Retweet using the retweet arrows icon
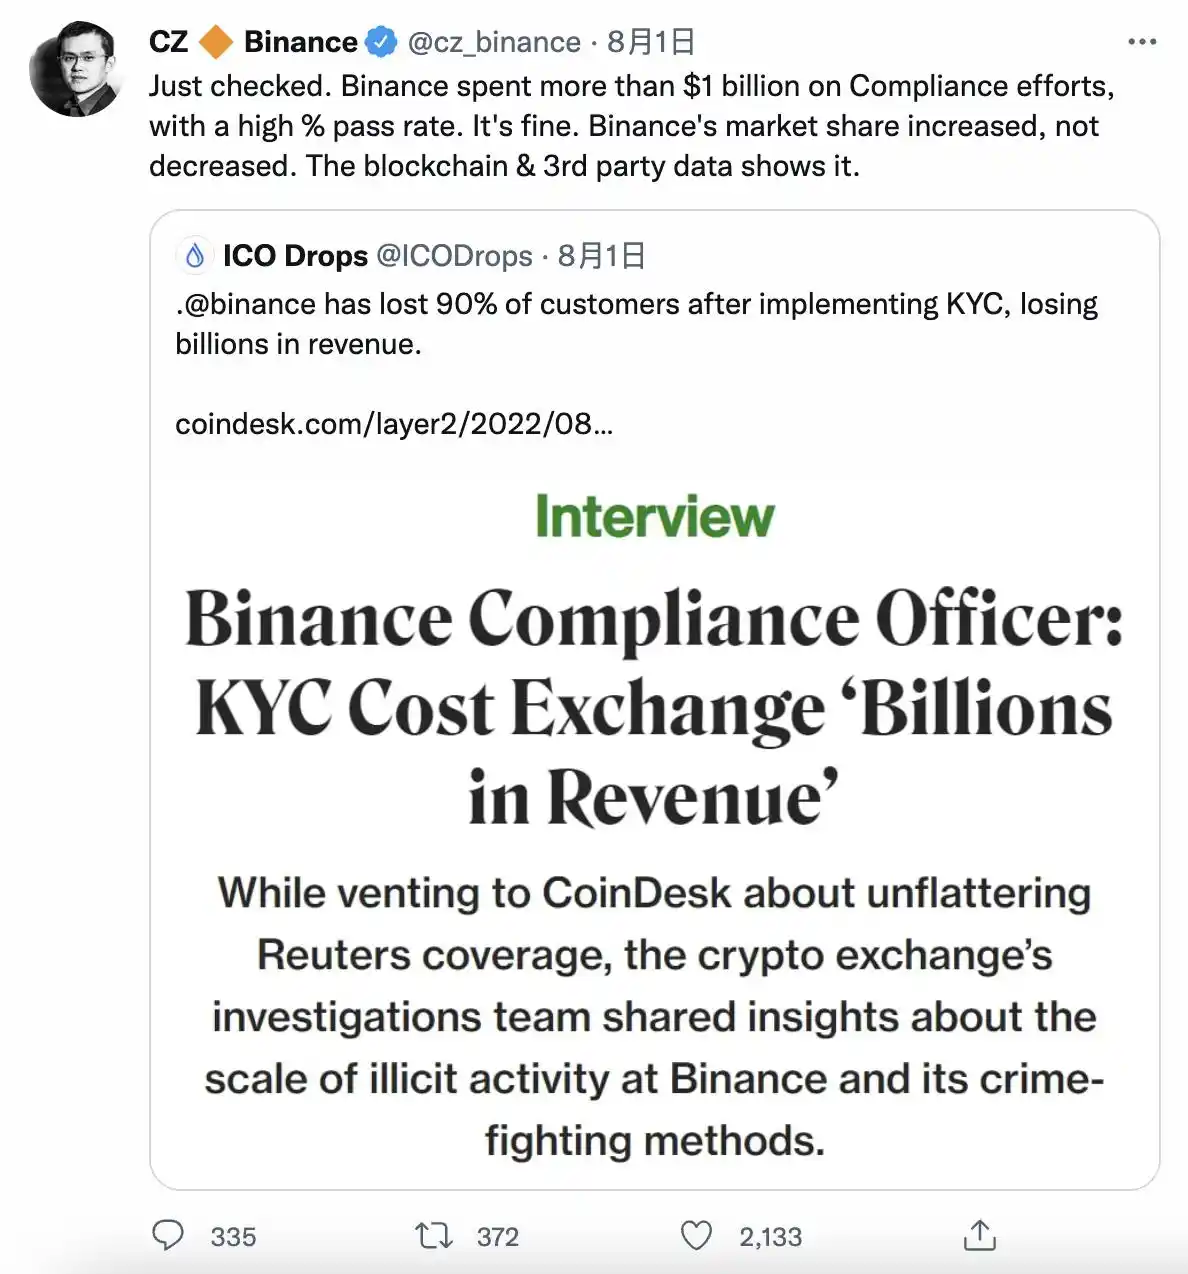Image resolution: width=1188 pixels, height=1274 pixels. pos(434,1236)
